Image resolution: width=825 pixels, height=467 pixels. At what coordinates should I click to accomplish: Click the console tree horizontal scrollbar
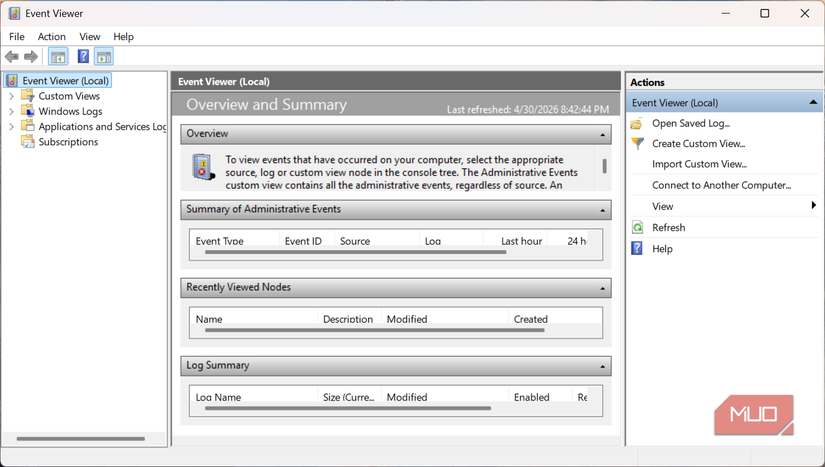point(81,439)
